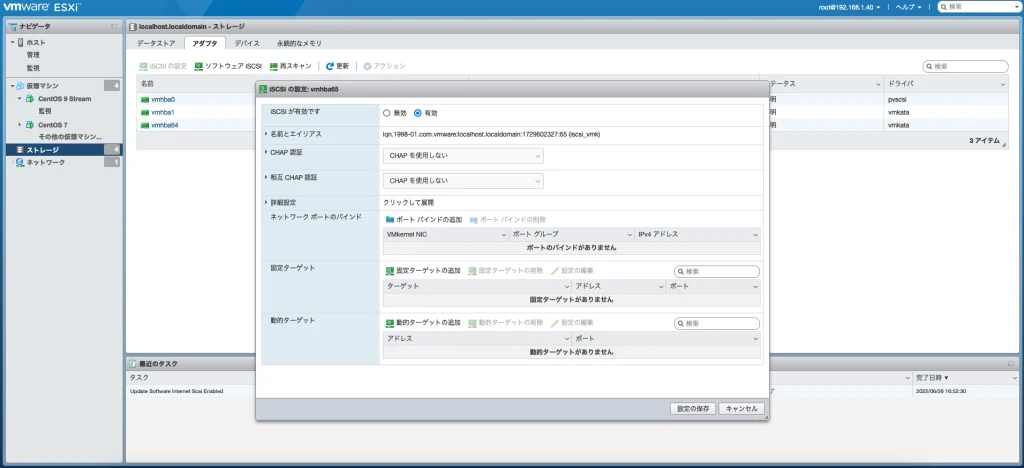The height and width of the screenshot is (468, 1024).
Task: Click the VMware ESXi logo
Action: 42,7
